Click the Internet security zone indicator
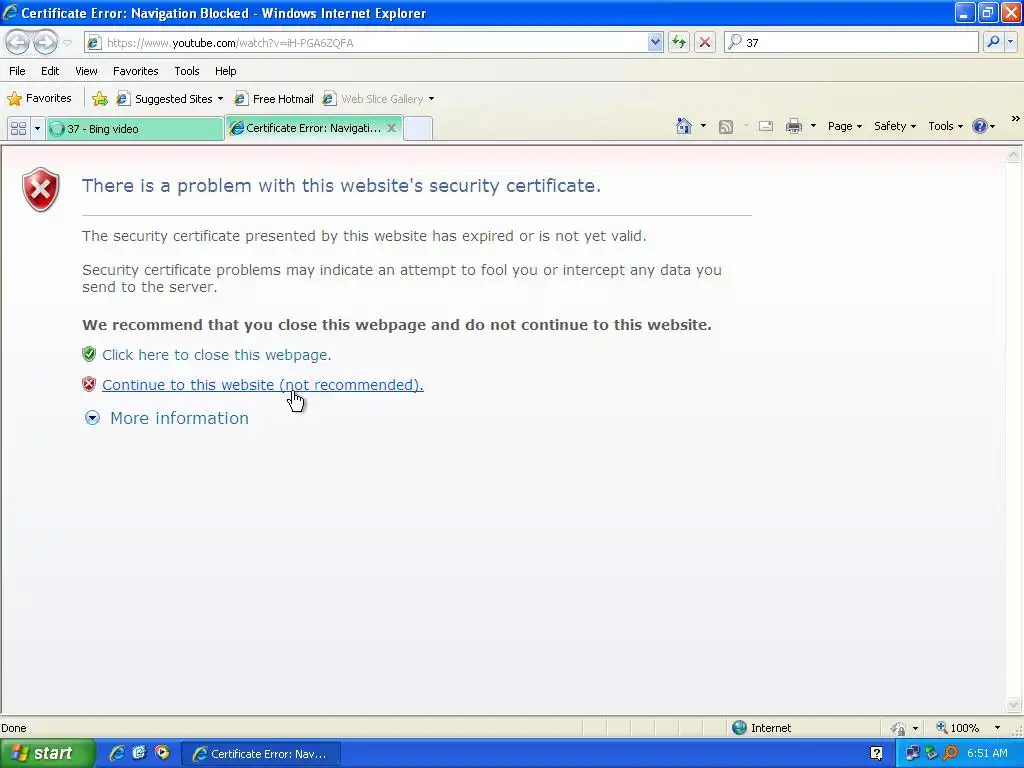Screen dimensions: 1024x768 click(761, 728)
